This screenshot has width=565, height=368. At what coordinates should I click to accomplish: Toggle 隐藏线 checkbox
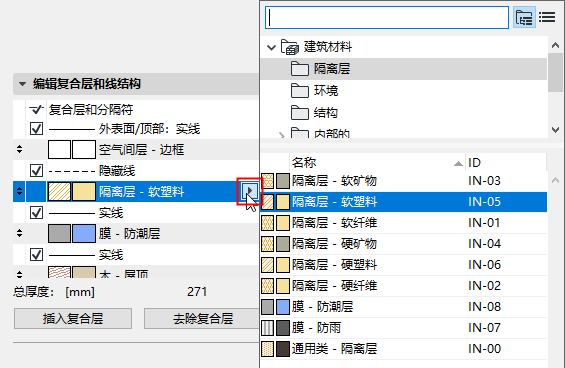pos(36,170)
